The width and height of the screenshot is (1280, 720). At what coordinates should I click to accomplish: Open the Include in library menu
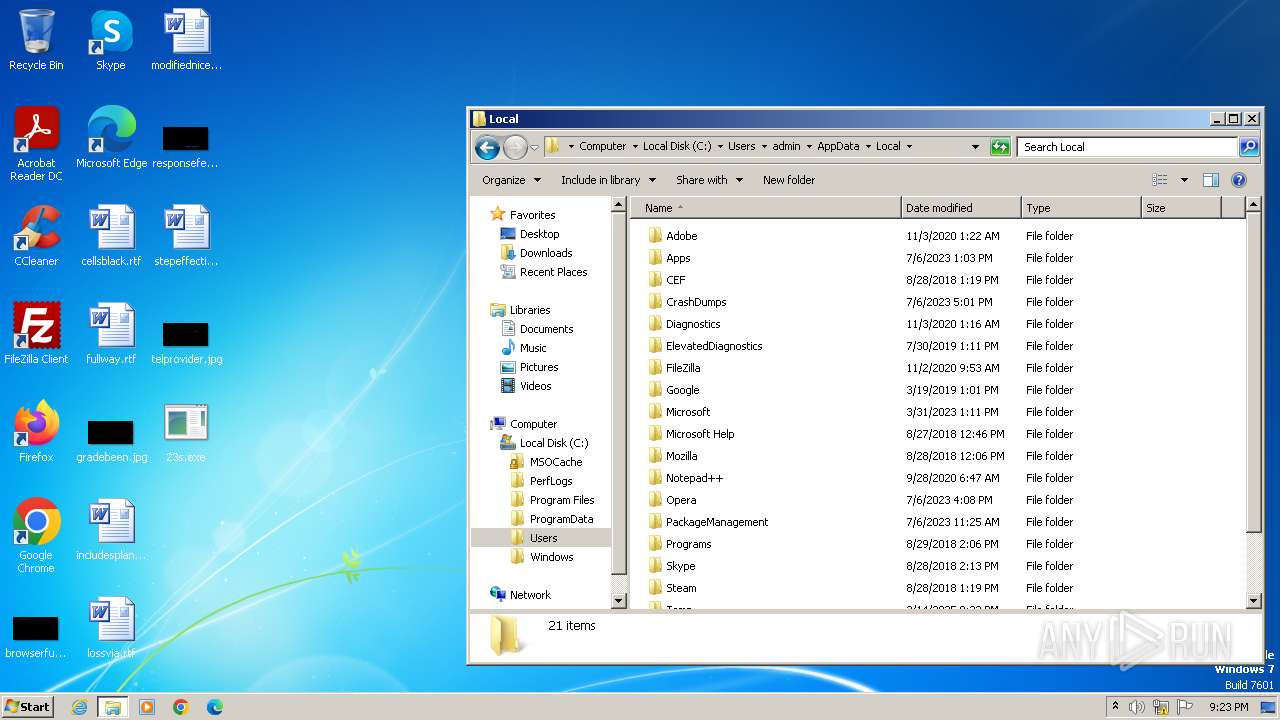(608, 180)
